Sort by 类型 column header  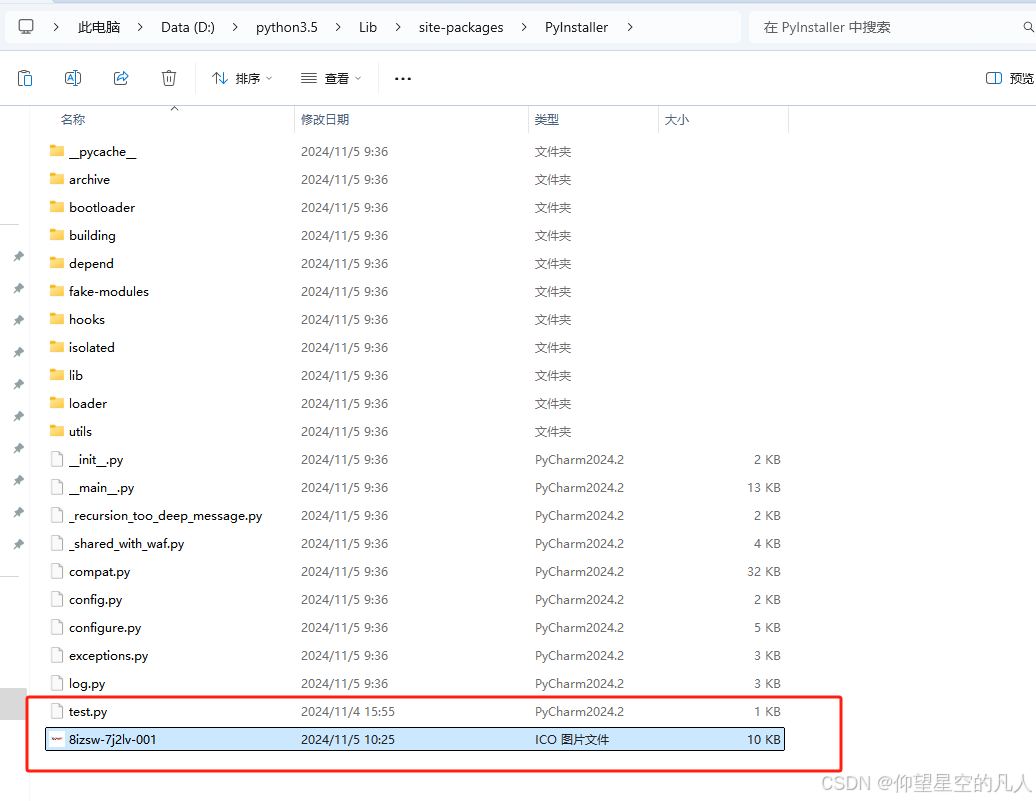point(546,120)
